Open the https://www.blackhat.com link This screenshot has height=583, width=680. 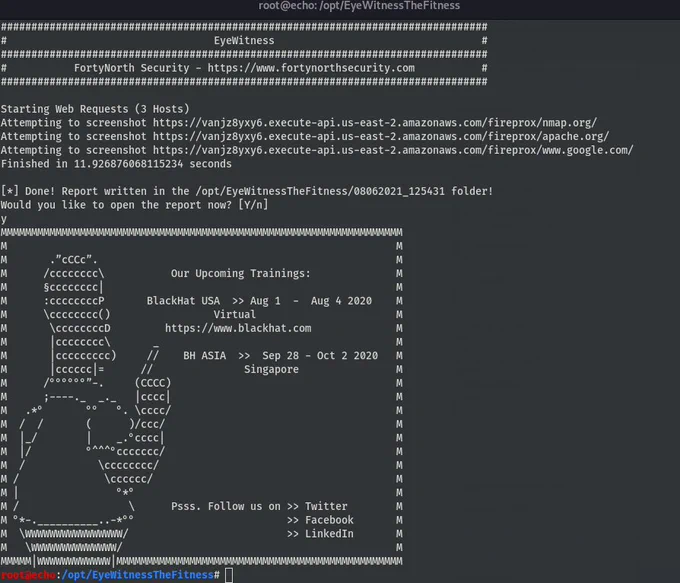[238, 328]
